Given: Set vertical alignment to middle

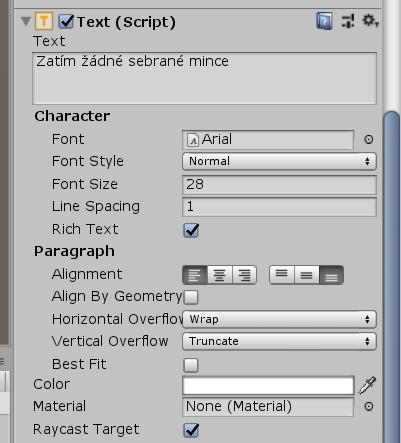Looking at the screenshot, I should [307, 275].
